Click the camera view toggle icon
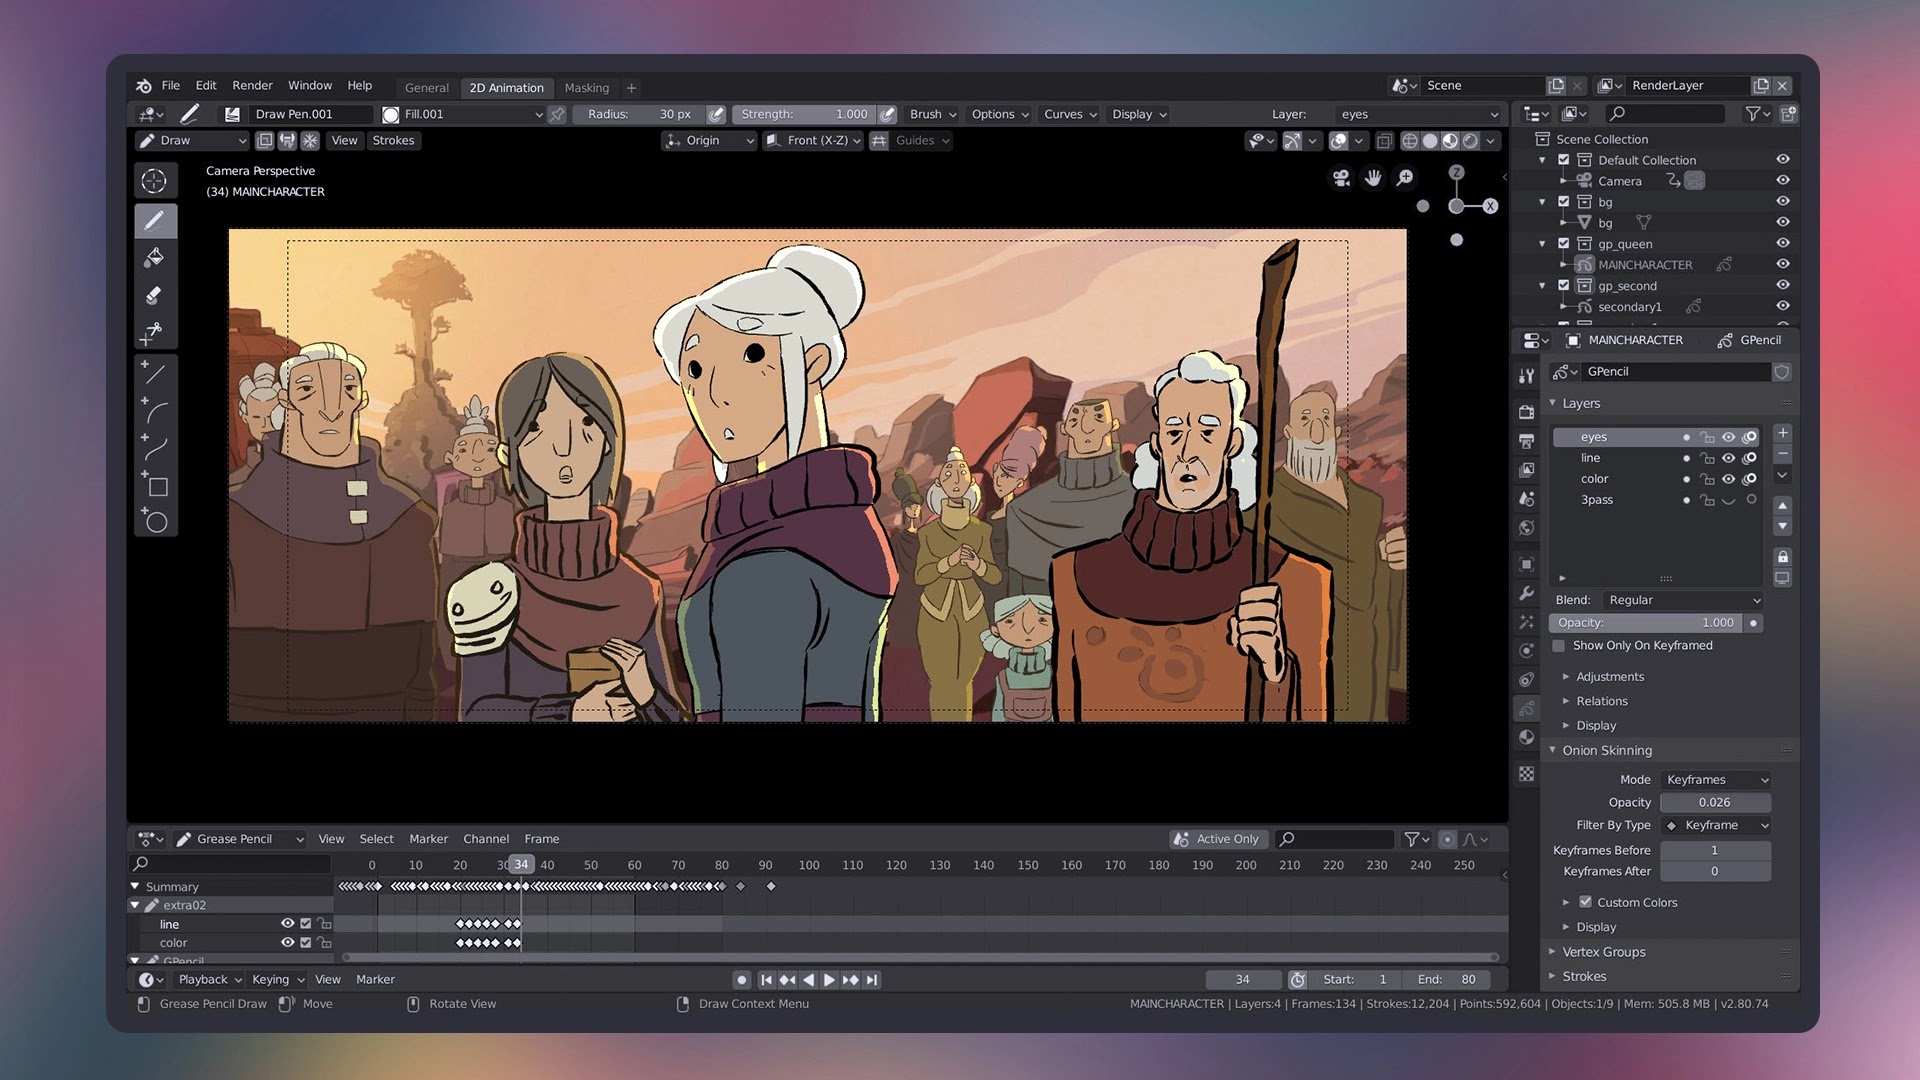Viewport: 1920px width, 1080px height. click(x=1341, y=178)
